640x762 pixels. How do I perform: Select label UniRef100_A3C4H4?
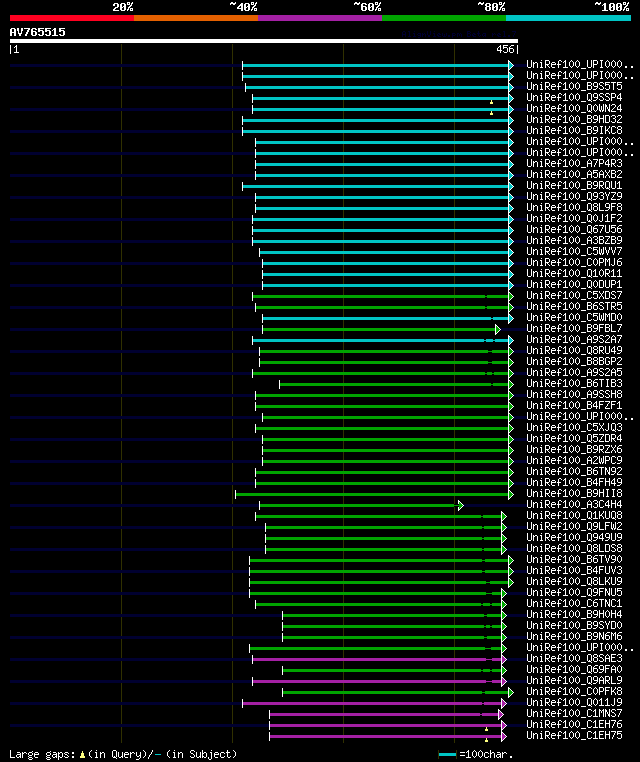tap(574, 504)
